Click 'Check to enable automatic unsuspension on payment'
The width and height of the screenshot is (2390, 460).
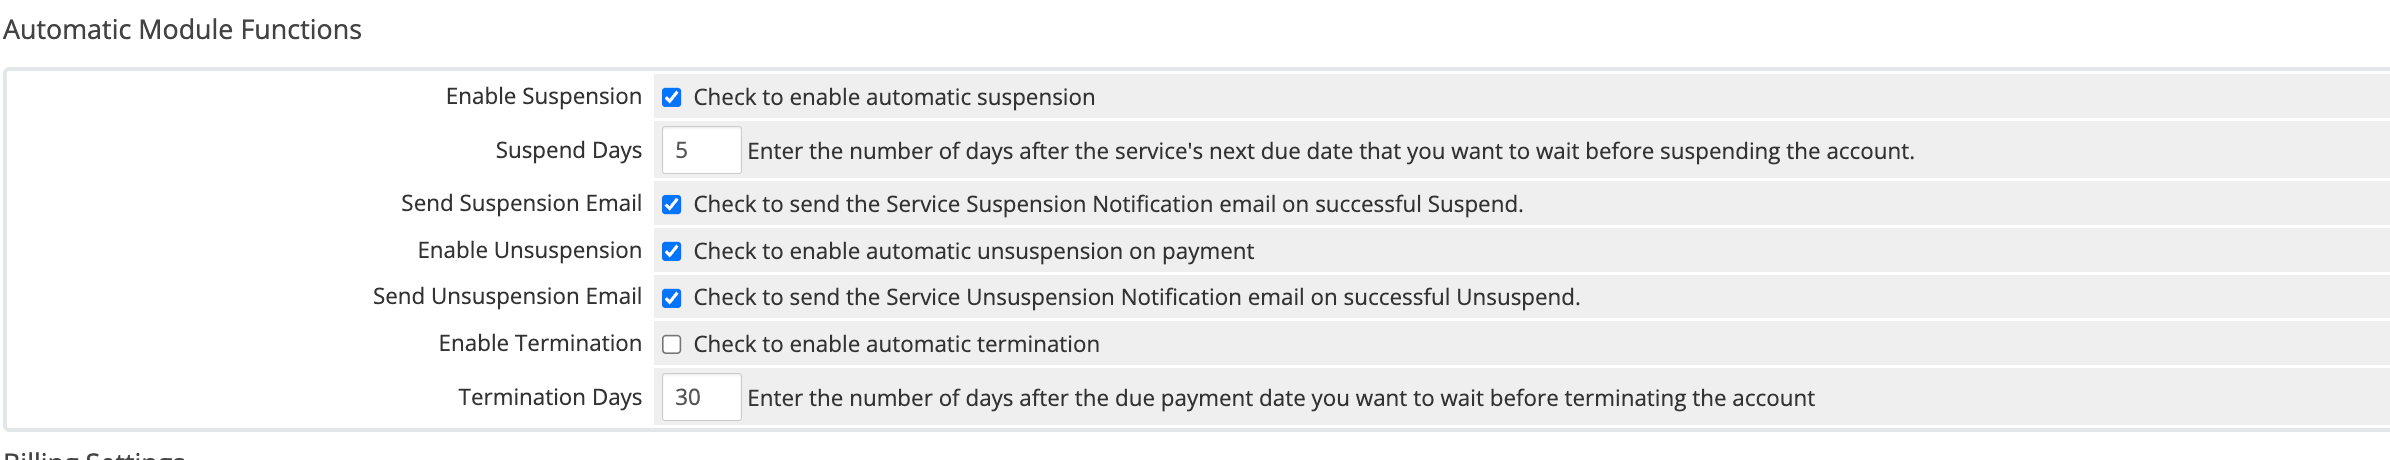click(973, 251)
